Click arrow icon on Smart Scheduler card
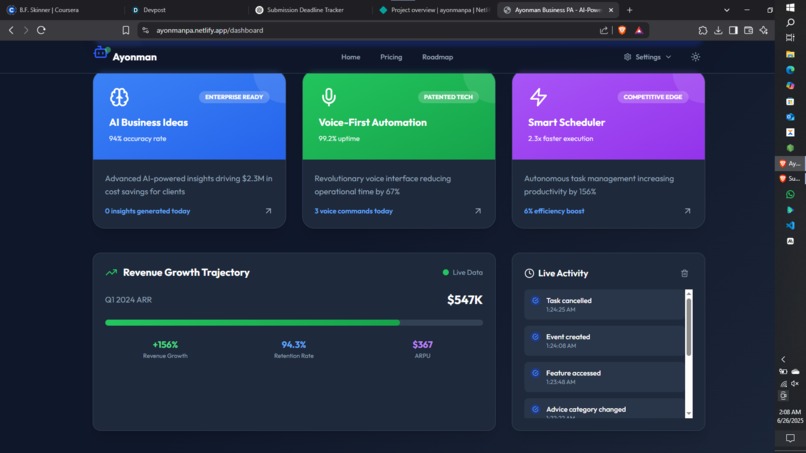 coord(687,211)
